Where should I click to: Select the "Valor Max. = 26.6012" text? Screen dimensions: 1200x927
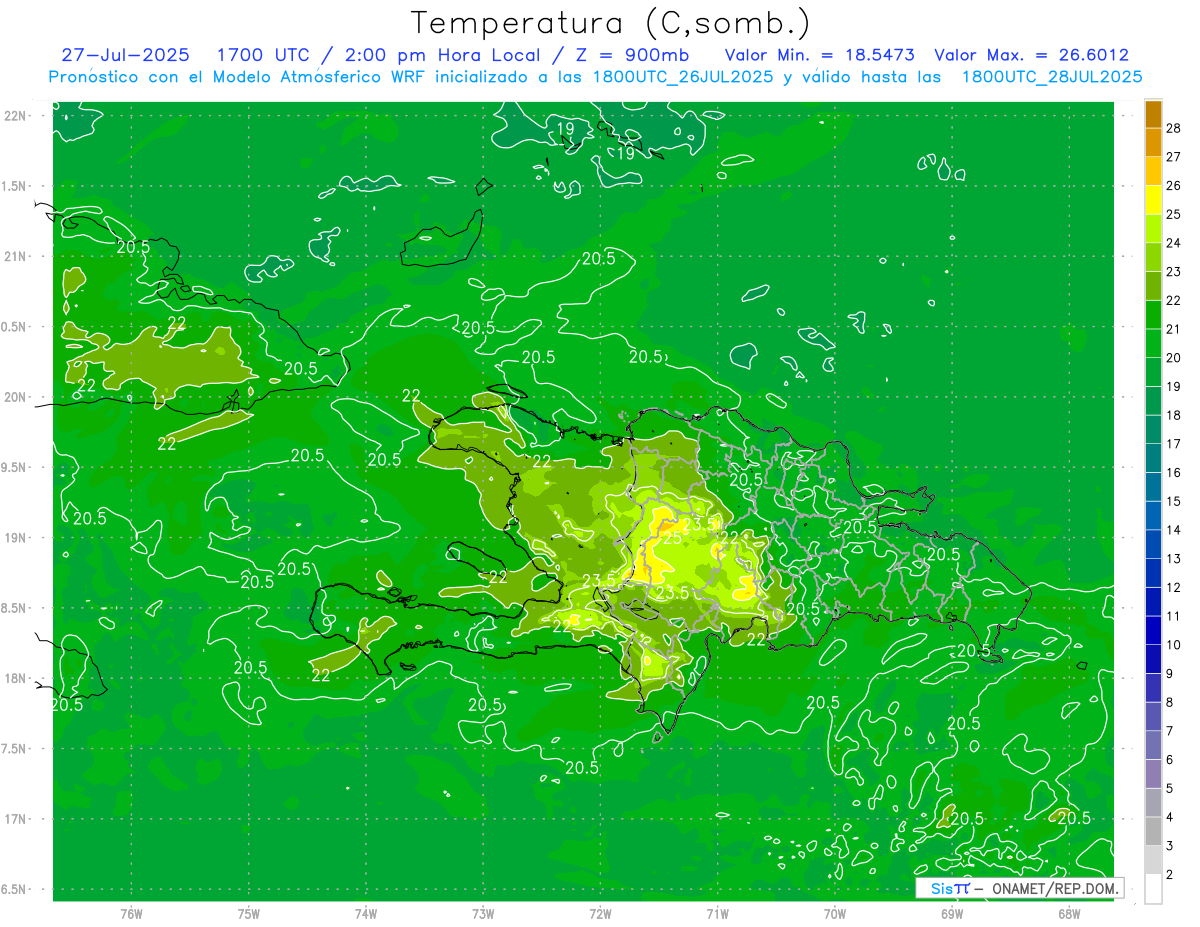click(x=1031, y=55)
